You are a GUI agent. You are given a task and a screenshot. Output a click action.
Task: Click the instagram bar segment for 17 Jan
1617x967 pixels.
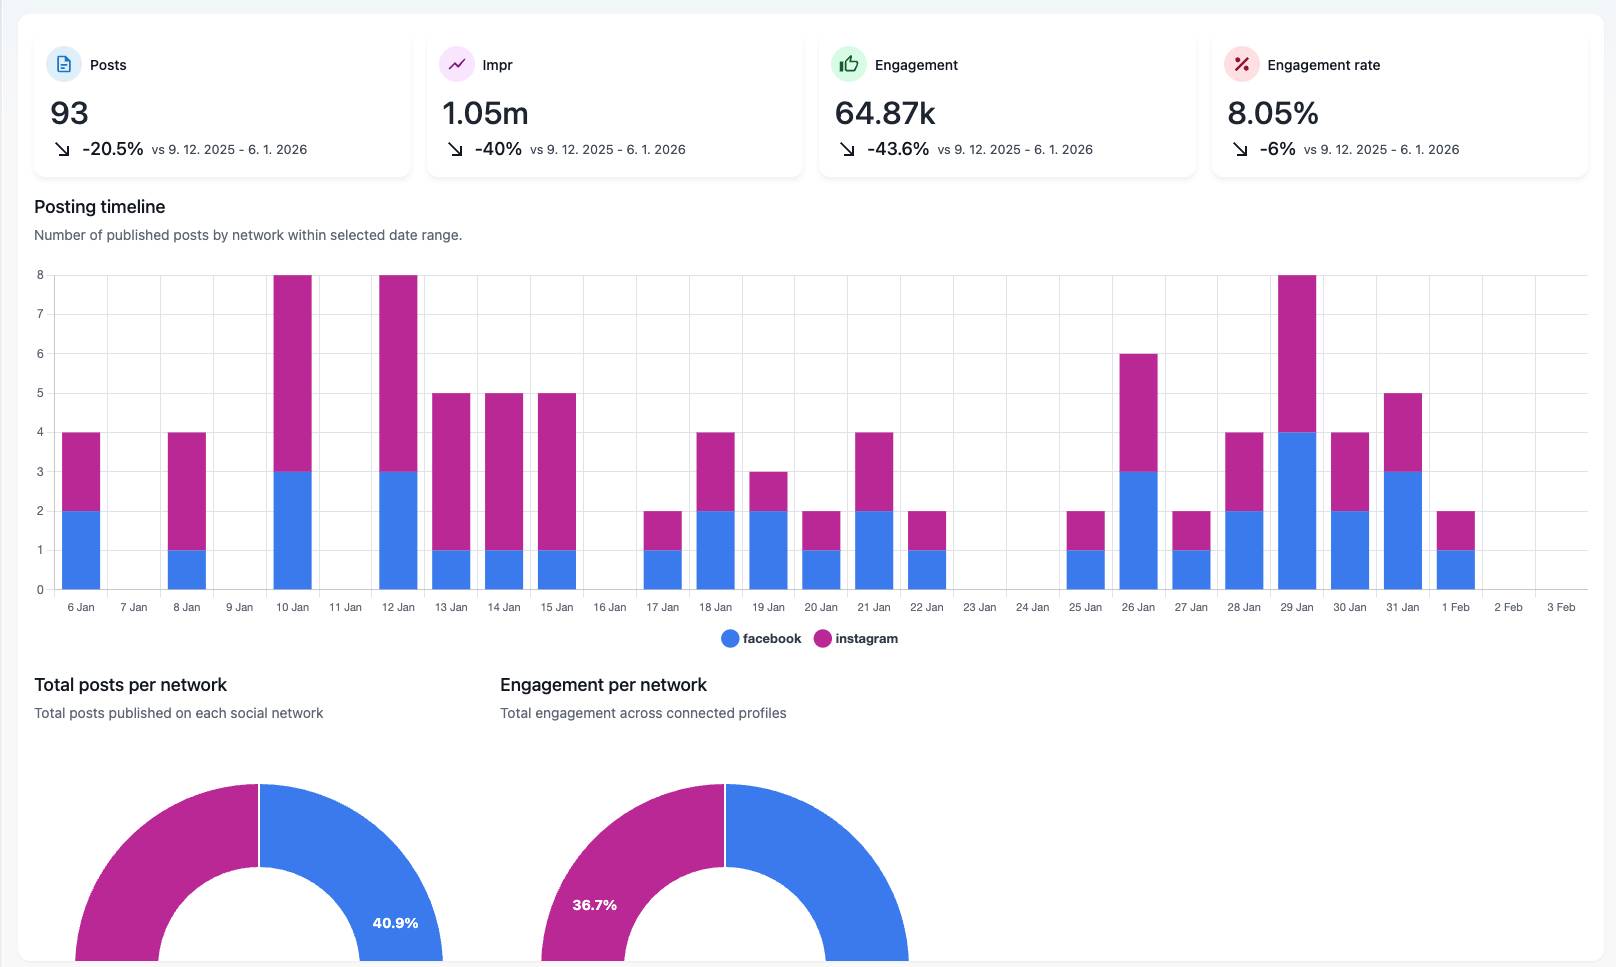(x=662, y=531)
